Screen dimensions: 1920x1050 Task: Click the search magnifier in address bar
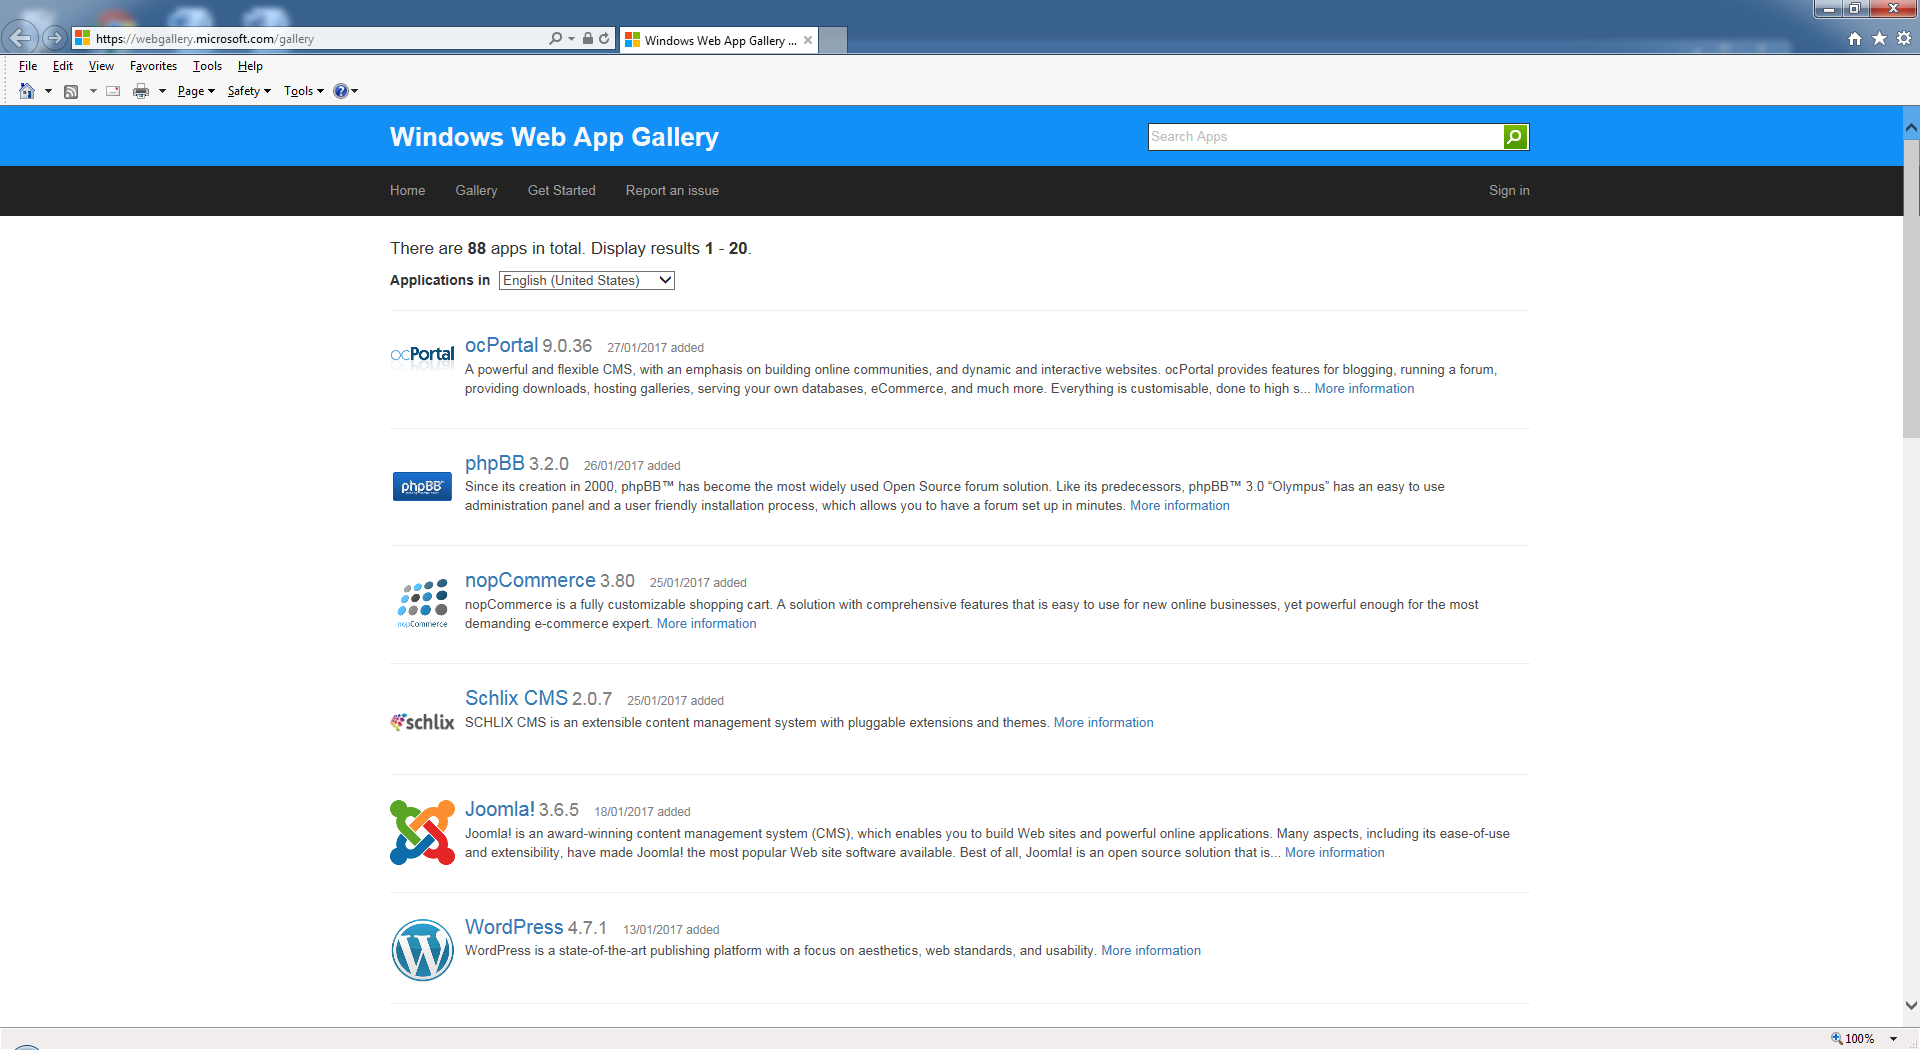(x=555, y=39)
